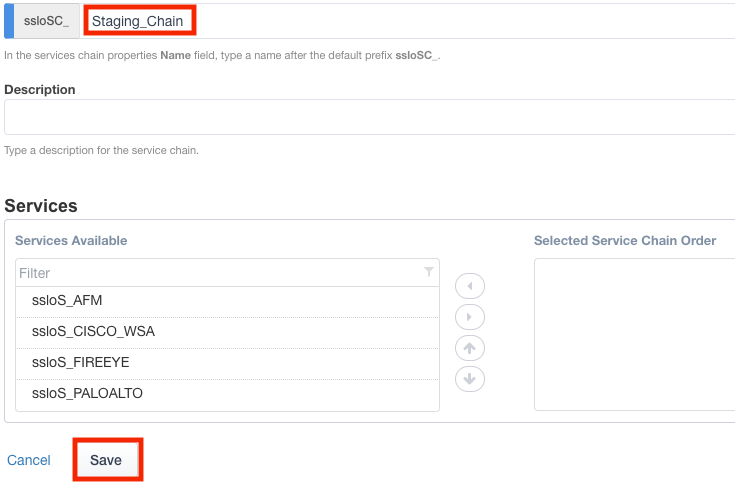Click the move-down arrow for chain order
Viewport: 735px width, 486px height.
(470, 379)
